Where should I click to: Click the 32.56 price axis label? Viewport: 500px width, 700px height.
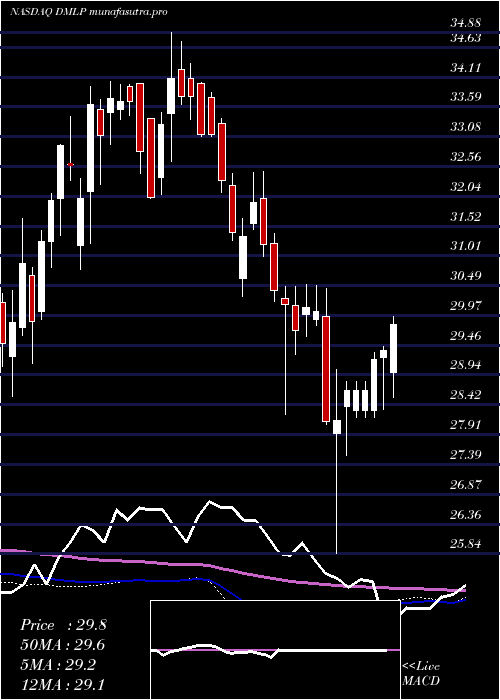pos(465,157)
